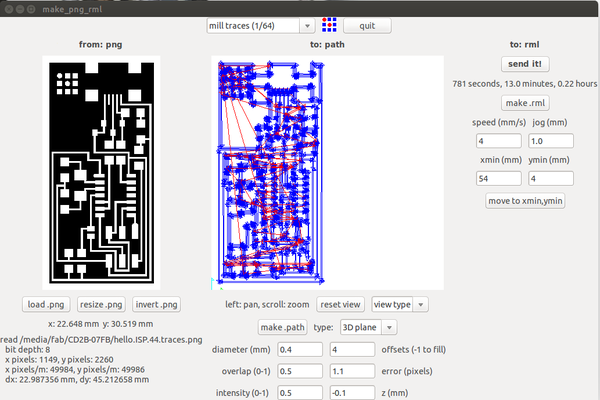Click the load .png button
600x400 pixels.
pyautogui.click(x=46, y=304)
